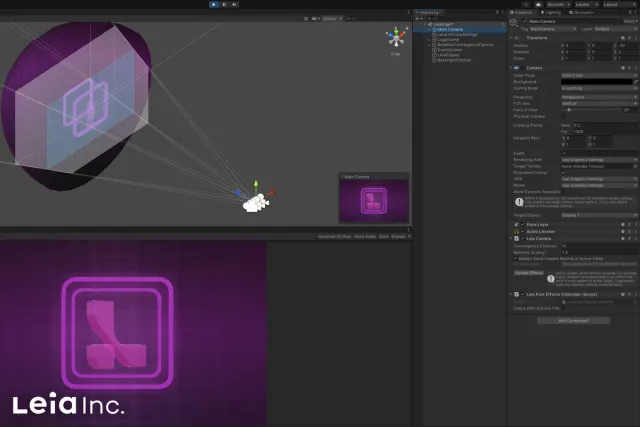Click the Clipping Planes Near field
This screenshot has width=640, height=427.
pyautogui.click(x=605, y=125)
